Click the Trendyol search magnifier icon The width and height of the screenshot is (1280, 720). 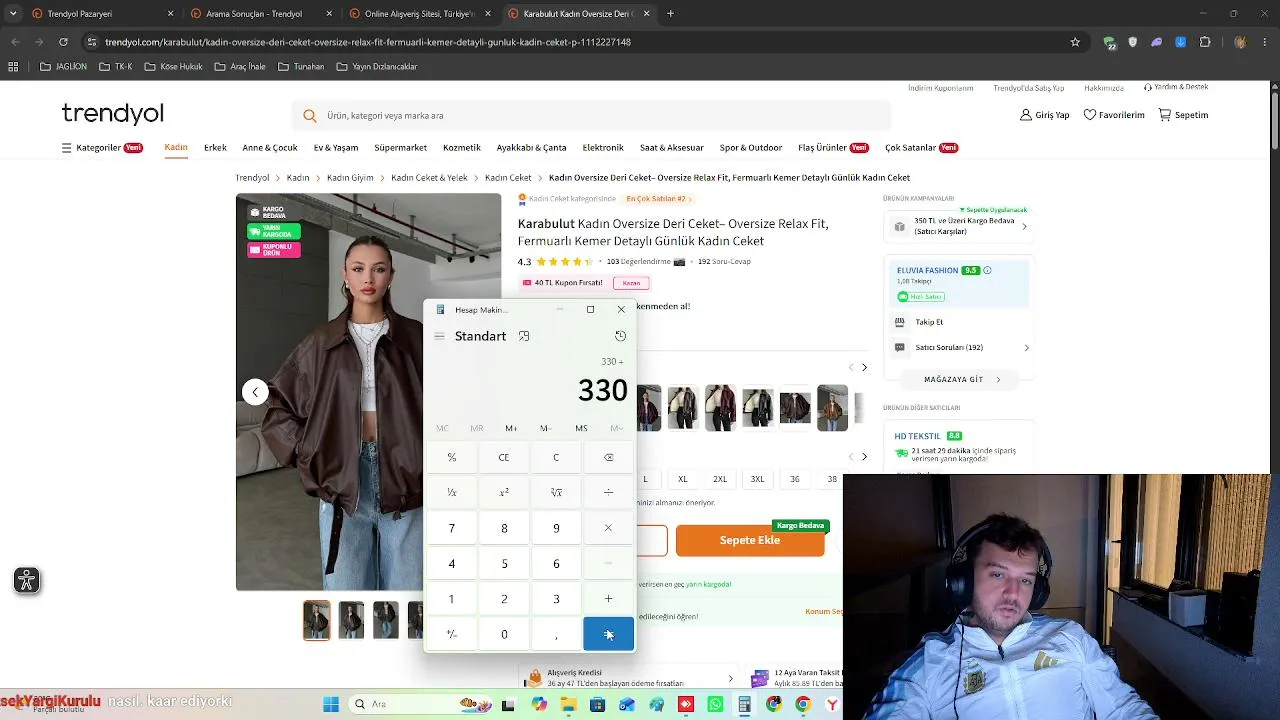310,116
